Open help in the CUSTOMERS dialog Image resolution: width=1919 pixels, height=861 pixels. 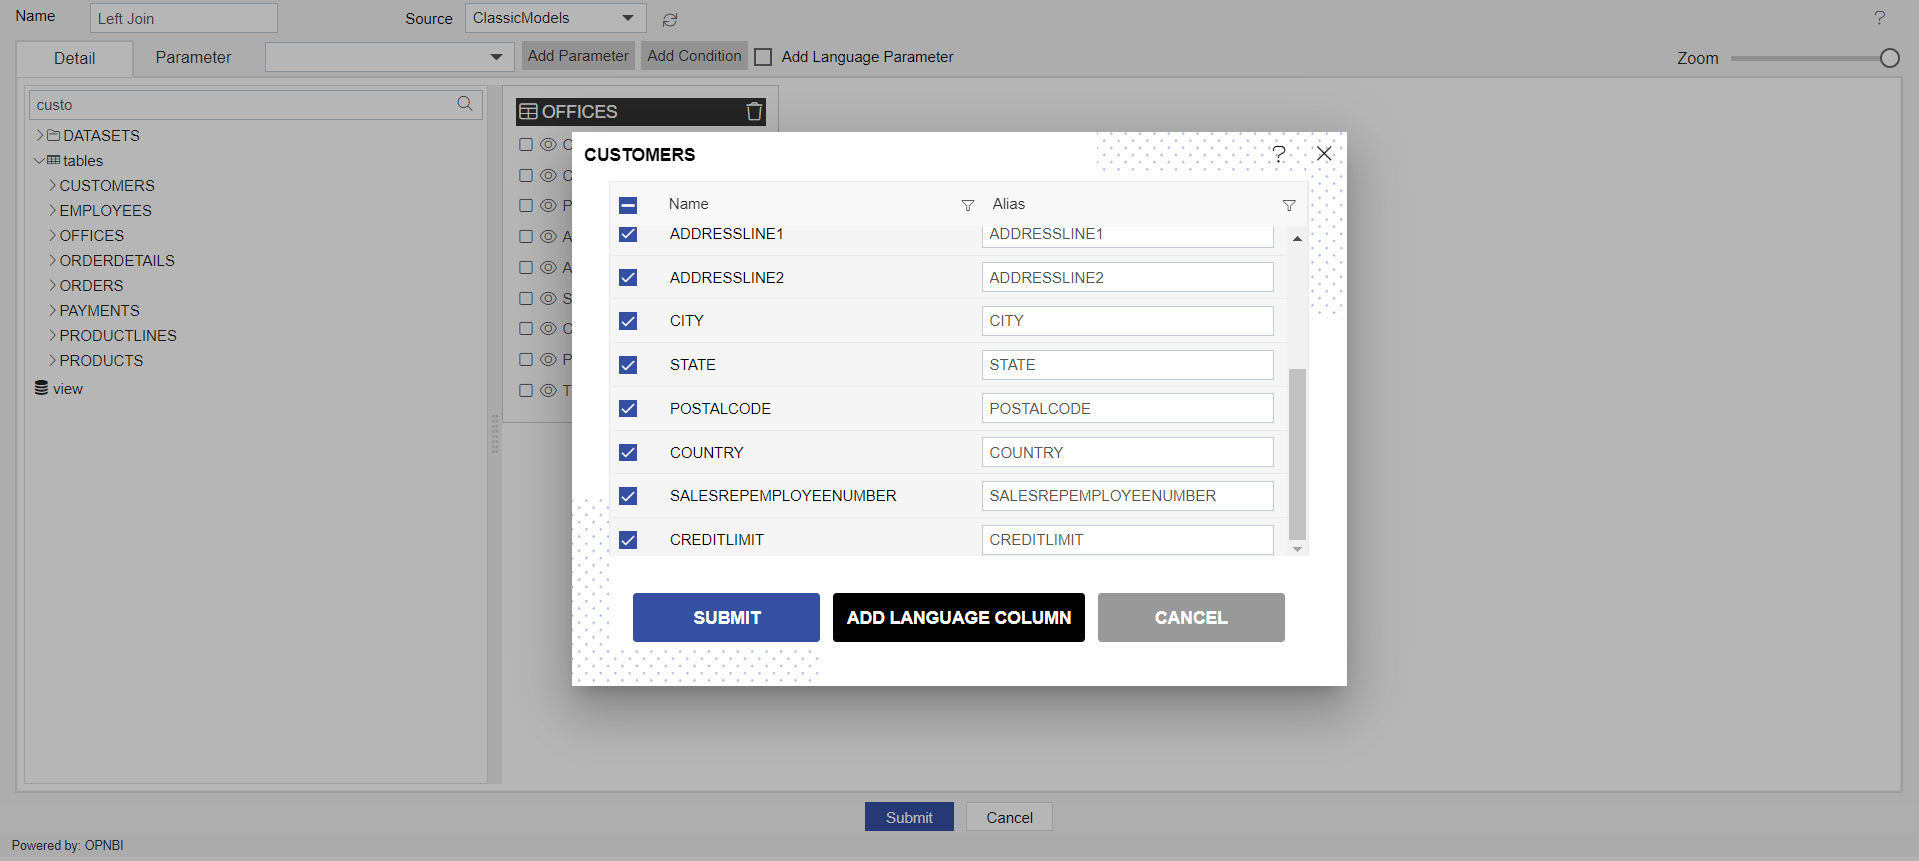point(1278,154)
